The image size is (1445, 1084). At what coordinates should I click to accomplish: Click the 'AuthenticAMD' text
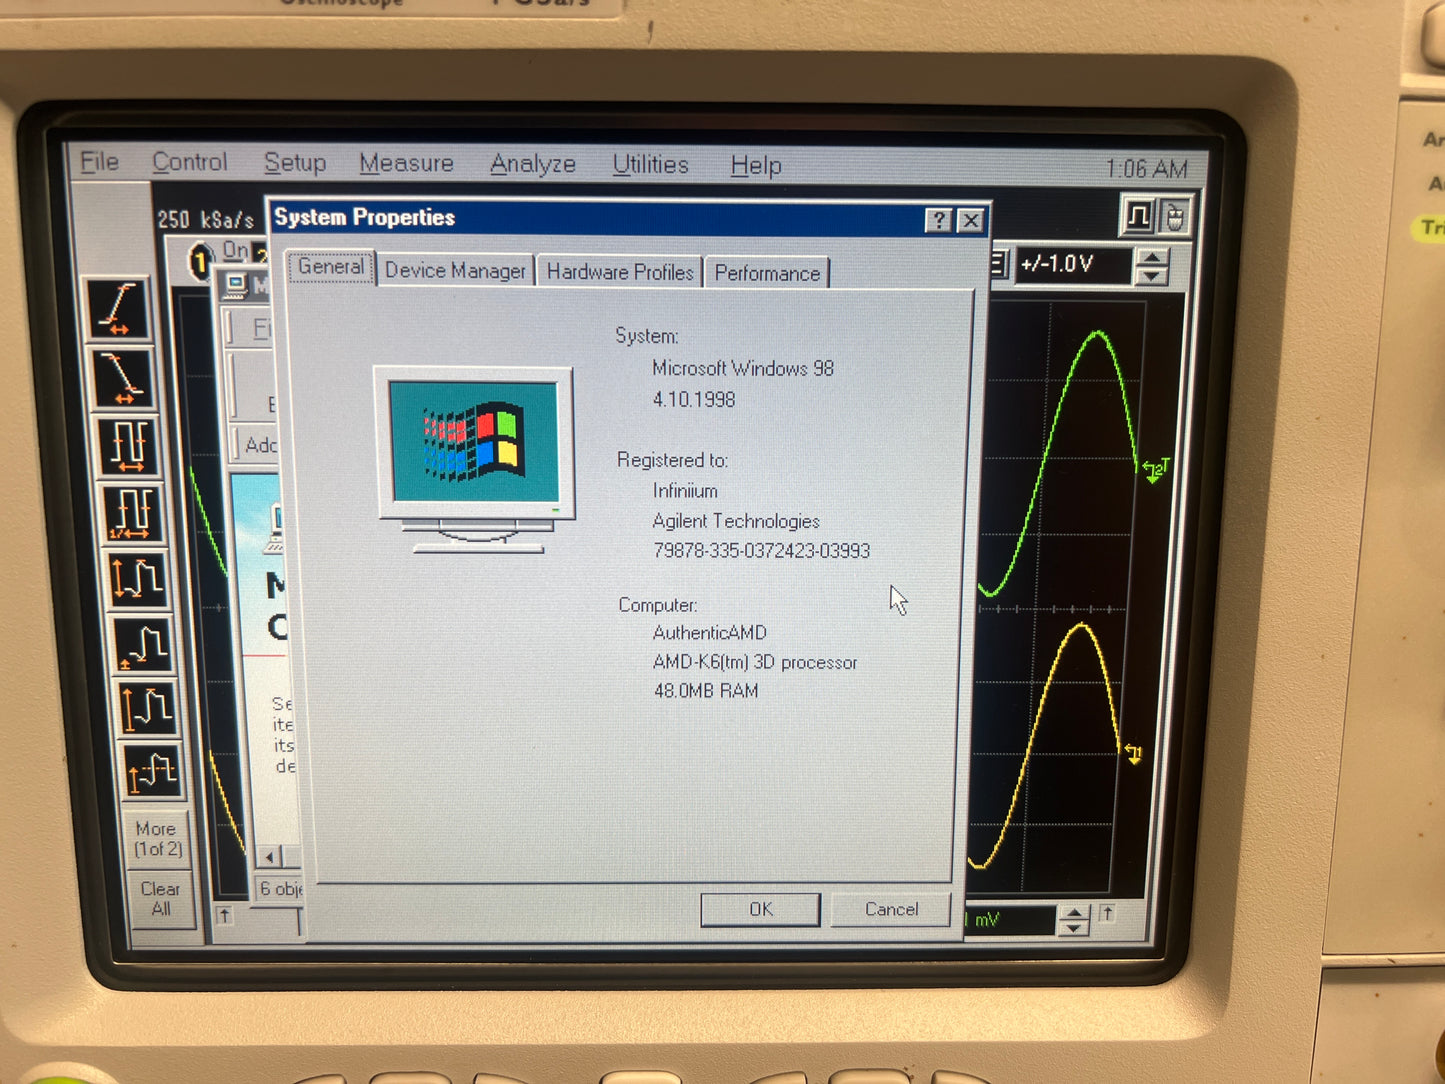[710, 633]
